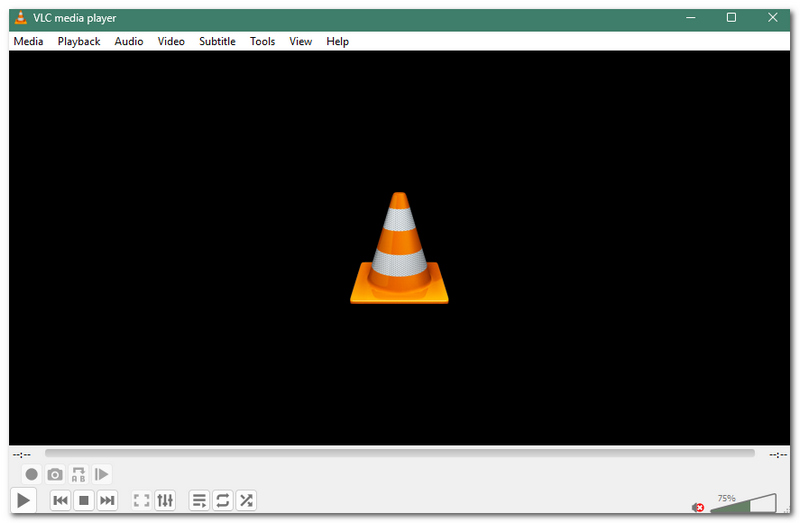
Task: Skip to next media track
Action: tap(107, 500)
